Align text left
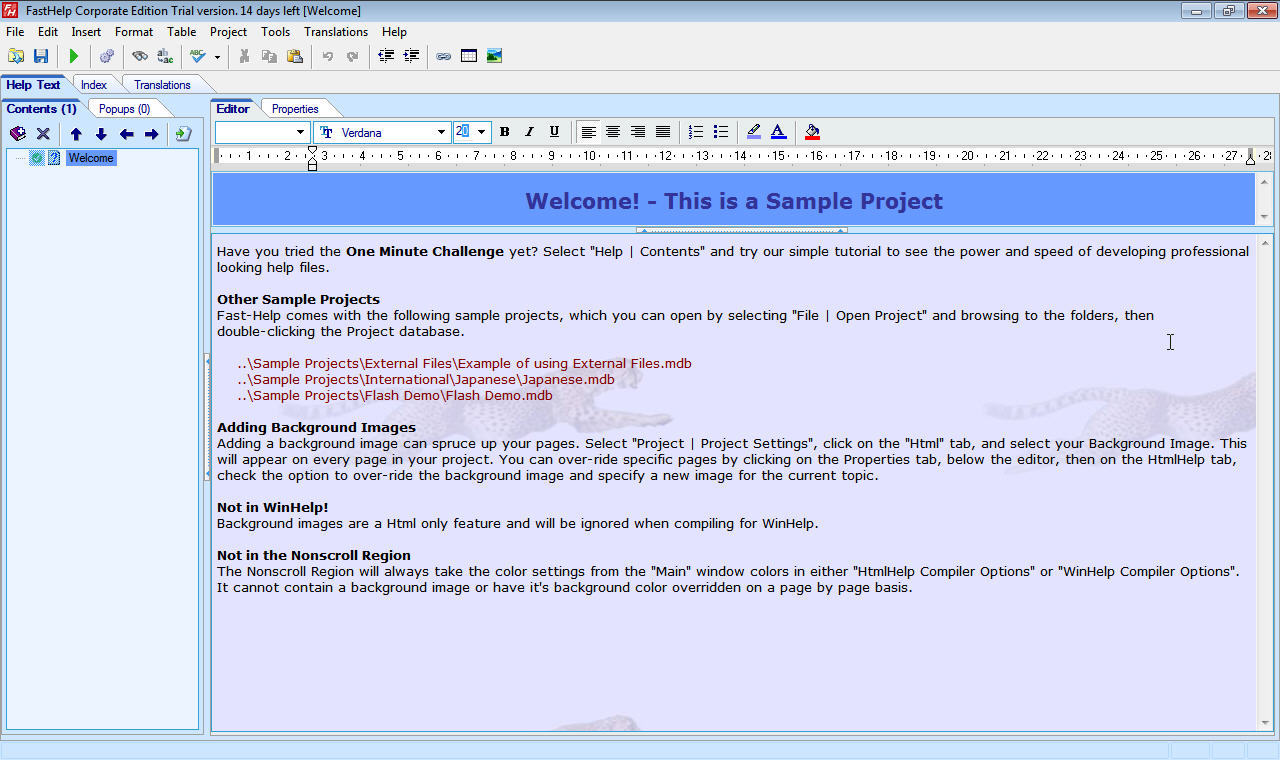Image resolution: width=1280 pixels, height=760 pixels. tap(588, 132)
